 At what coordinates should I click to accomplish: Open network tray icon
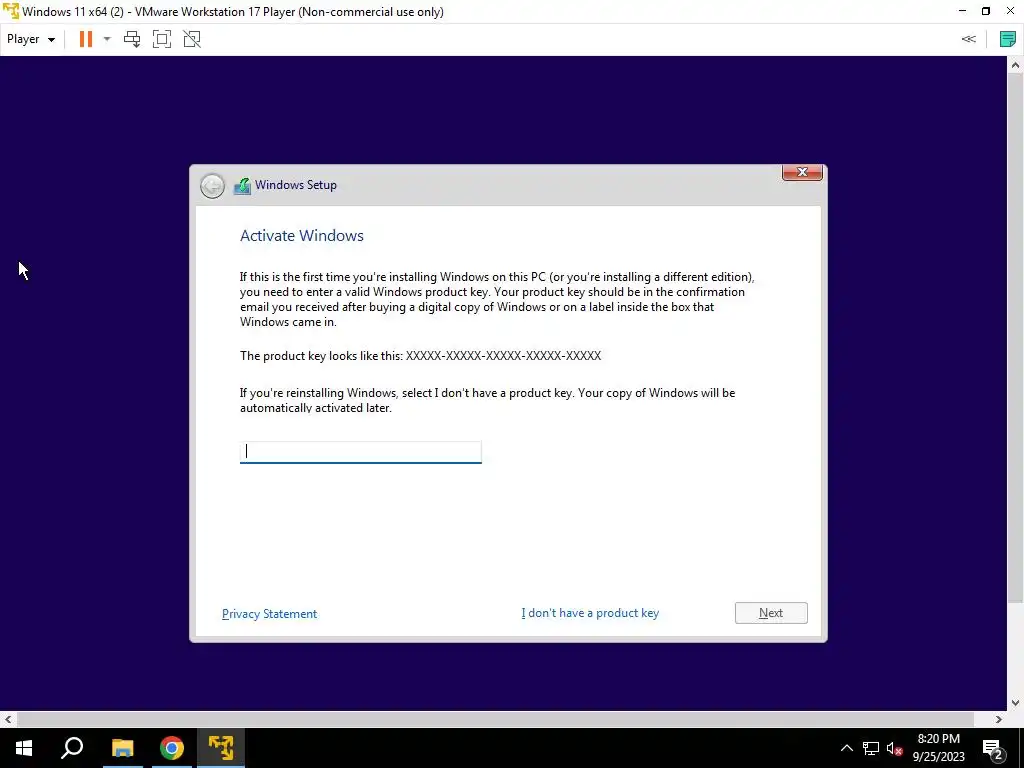[871, 748]
